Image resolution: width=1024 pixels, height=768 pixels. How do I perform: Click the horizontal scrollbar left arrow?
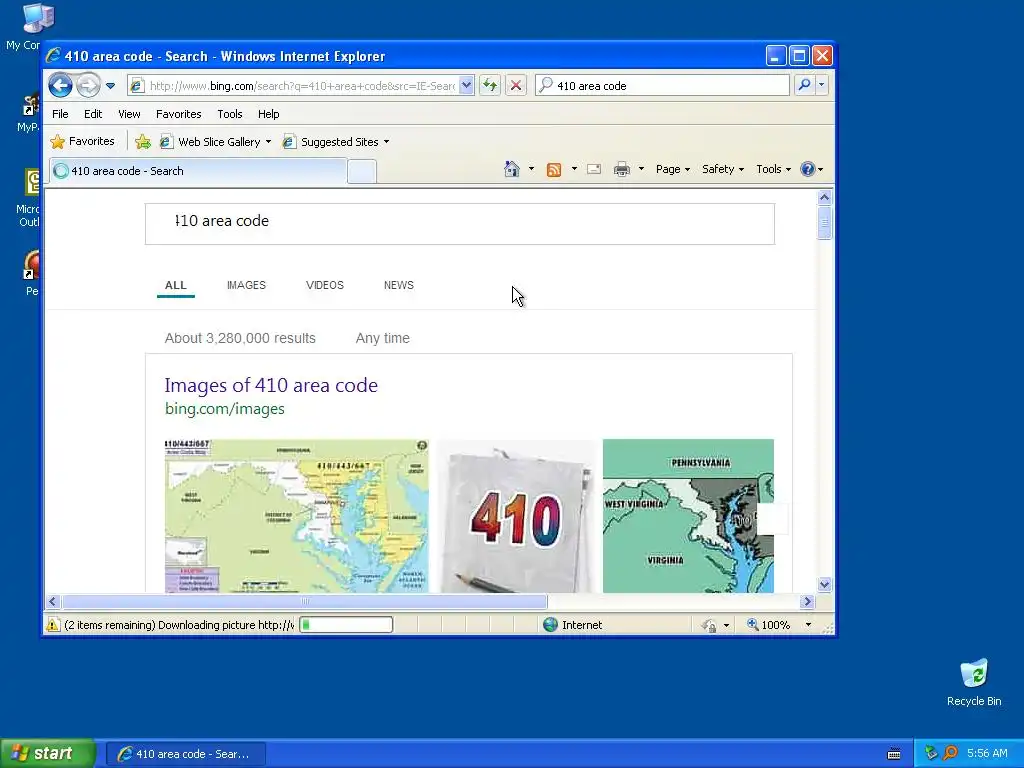click(x=53, y=601)
